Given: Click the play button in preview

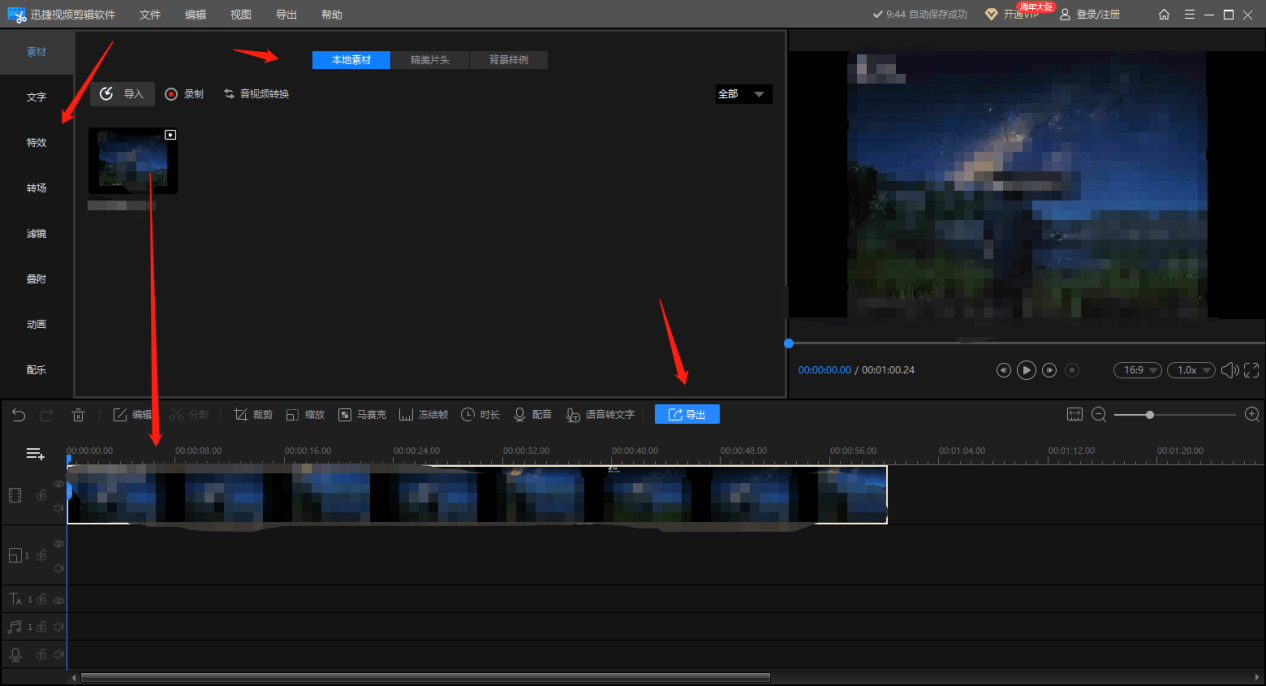Looking at the screenshot, I should tap(1027, 370).
